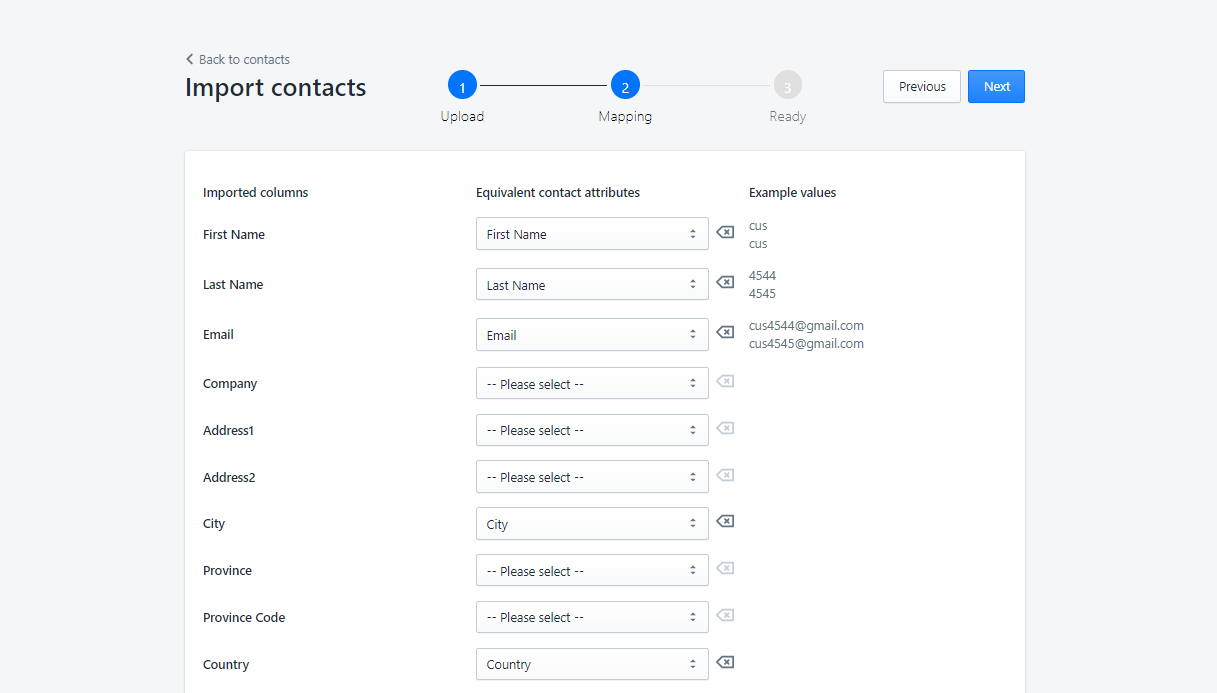The width and height of the screenshot is (1217, 693).
Task: Select an attribute for Address2 column
Action: click(591, 477)
